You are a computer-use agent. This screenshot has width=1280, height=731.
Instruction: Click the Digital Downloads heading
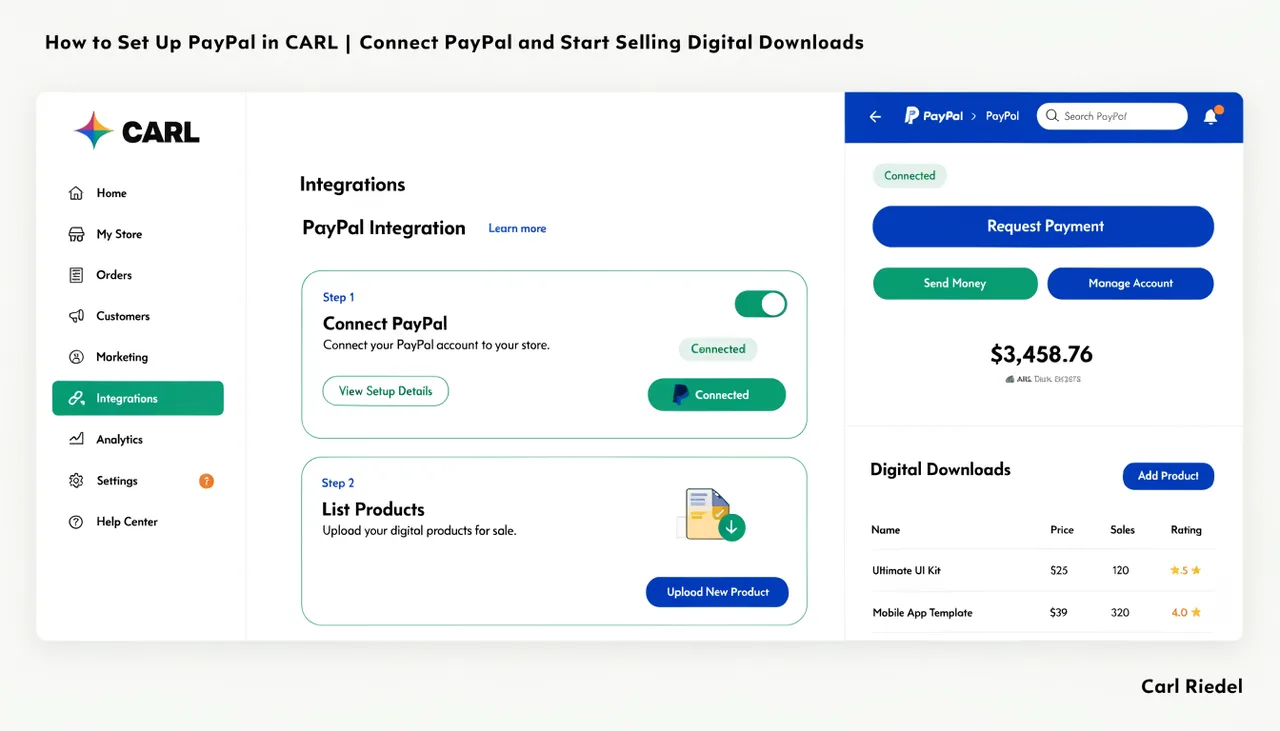940,470
